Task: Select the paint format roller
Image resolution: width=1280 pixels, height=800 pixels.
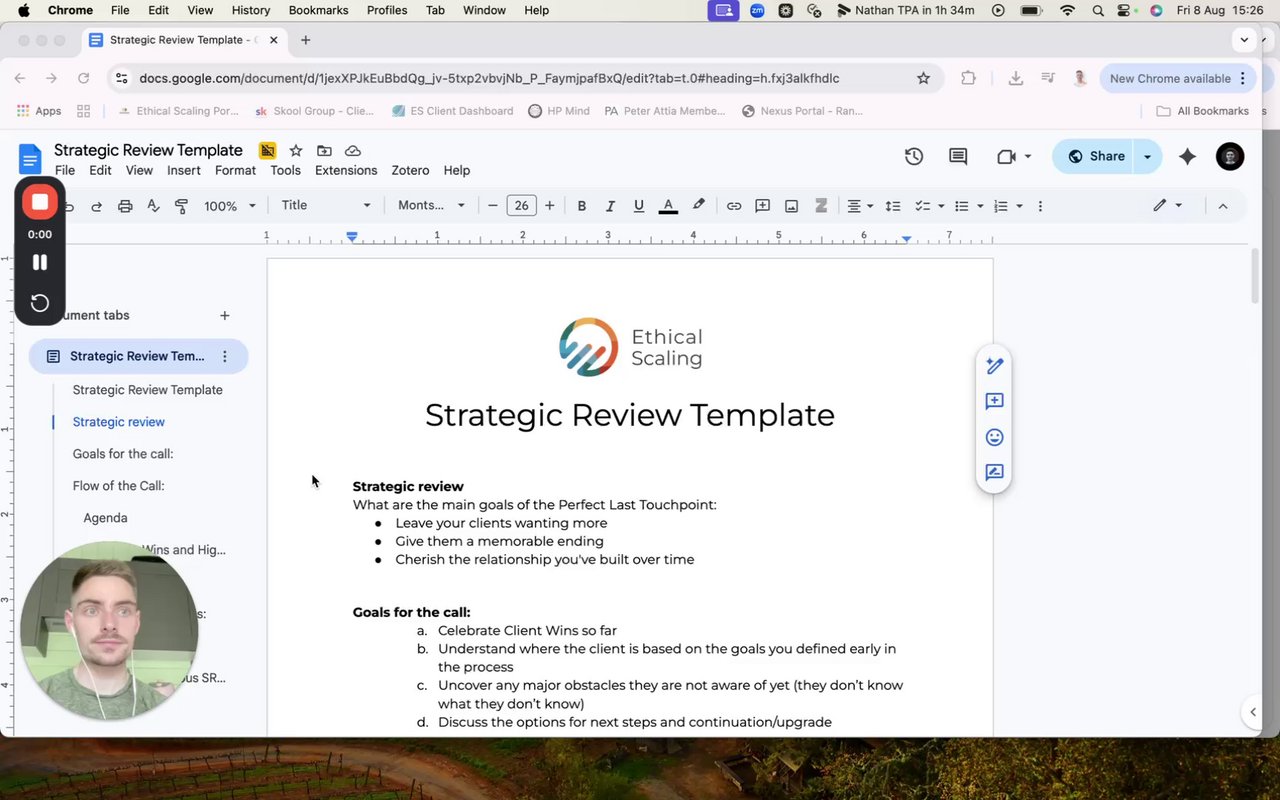Action: [181, 206]
